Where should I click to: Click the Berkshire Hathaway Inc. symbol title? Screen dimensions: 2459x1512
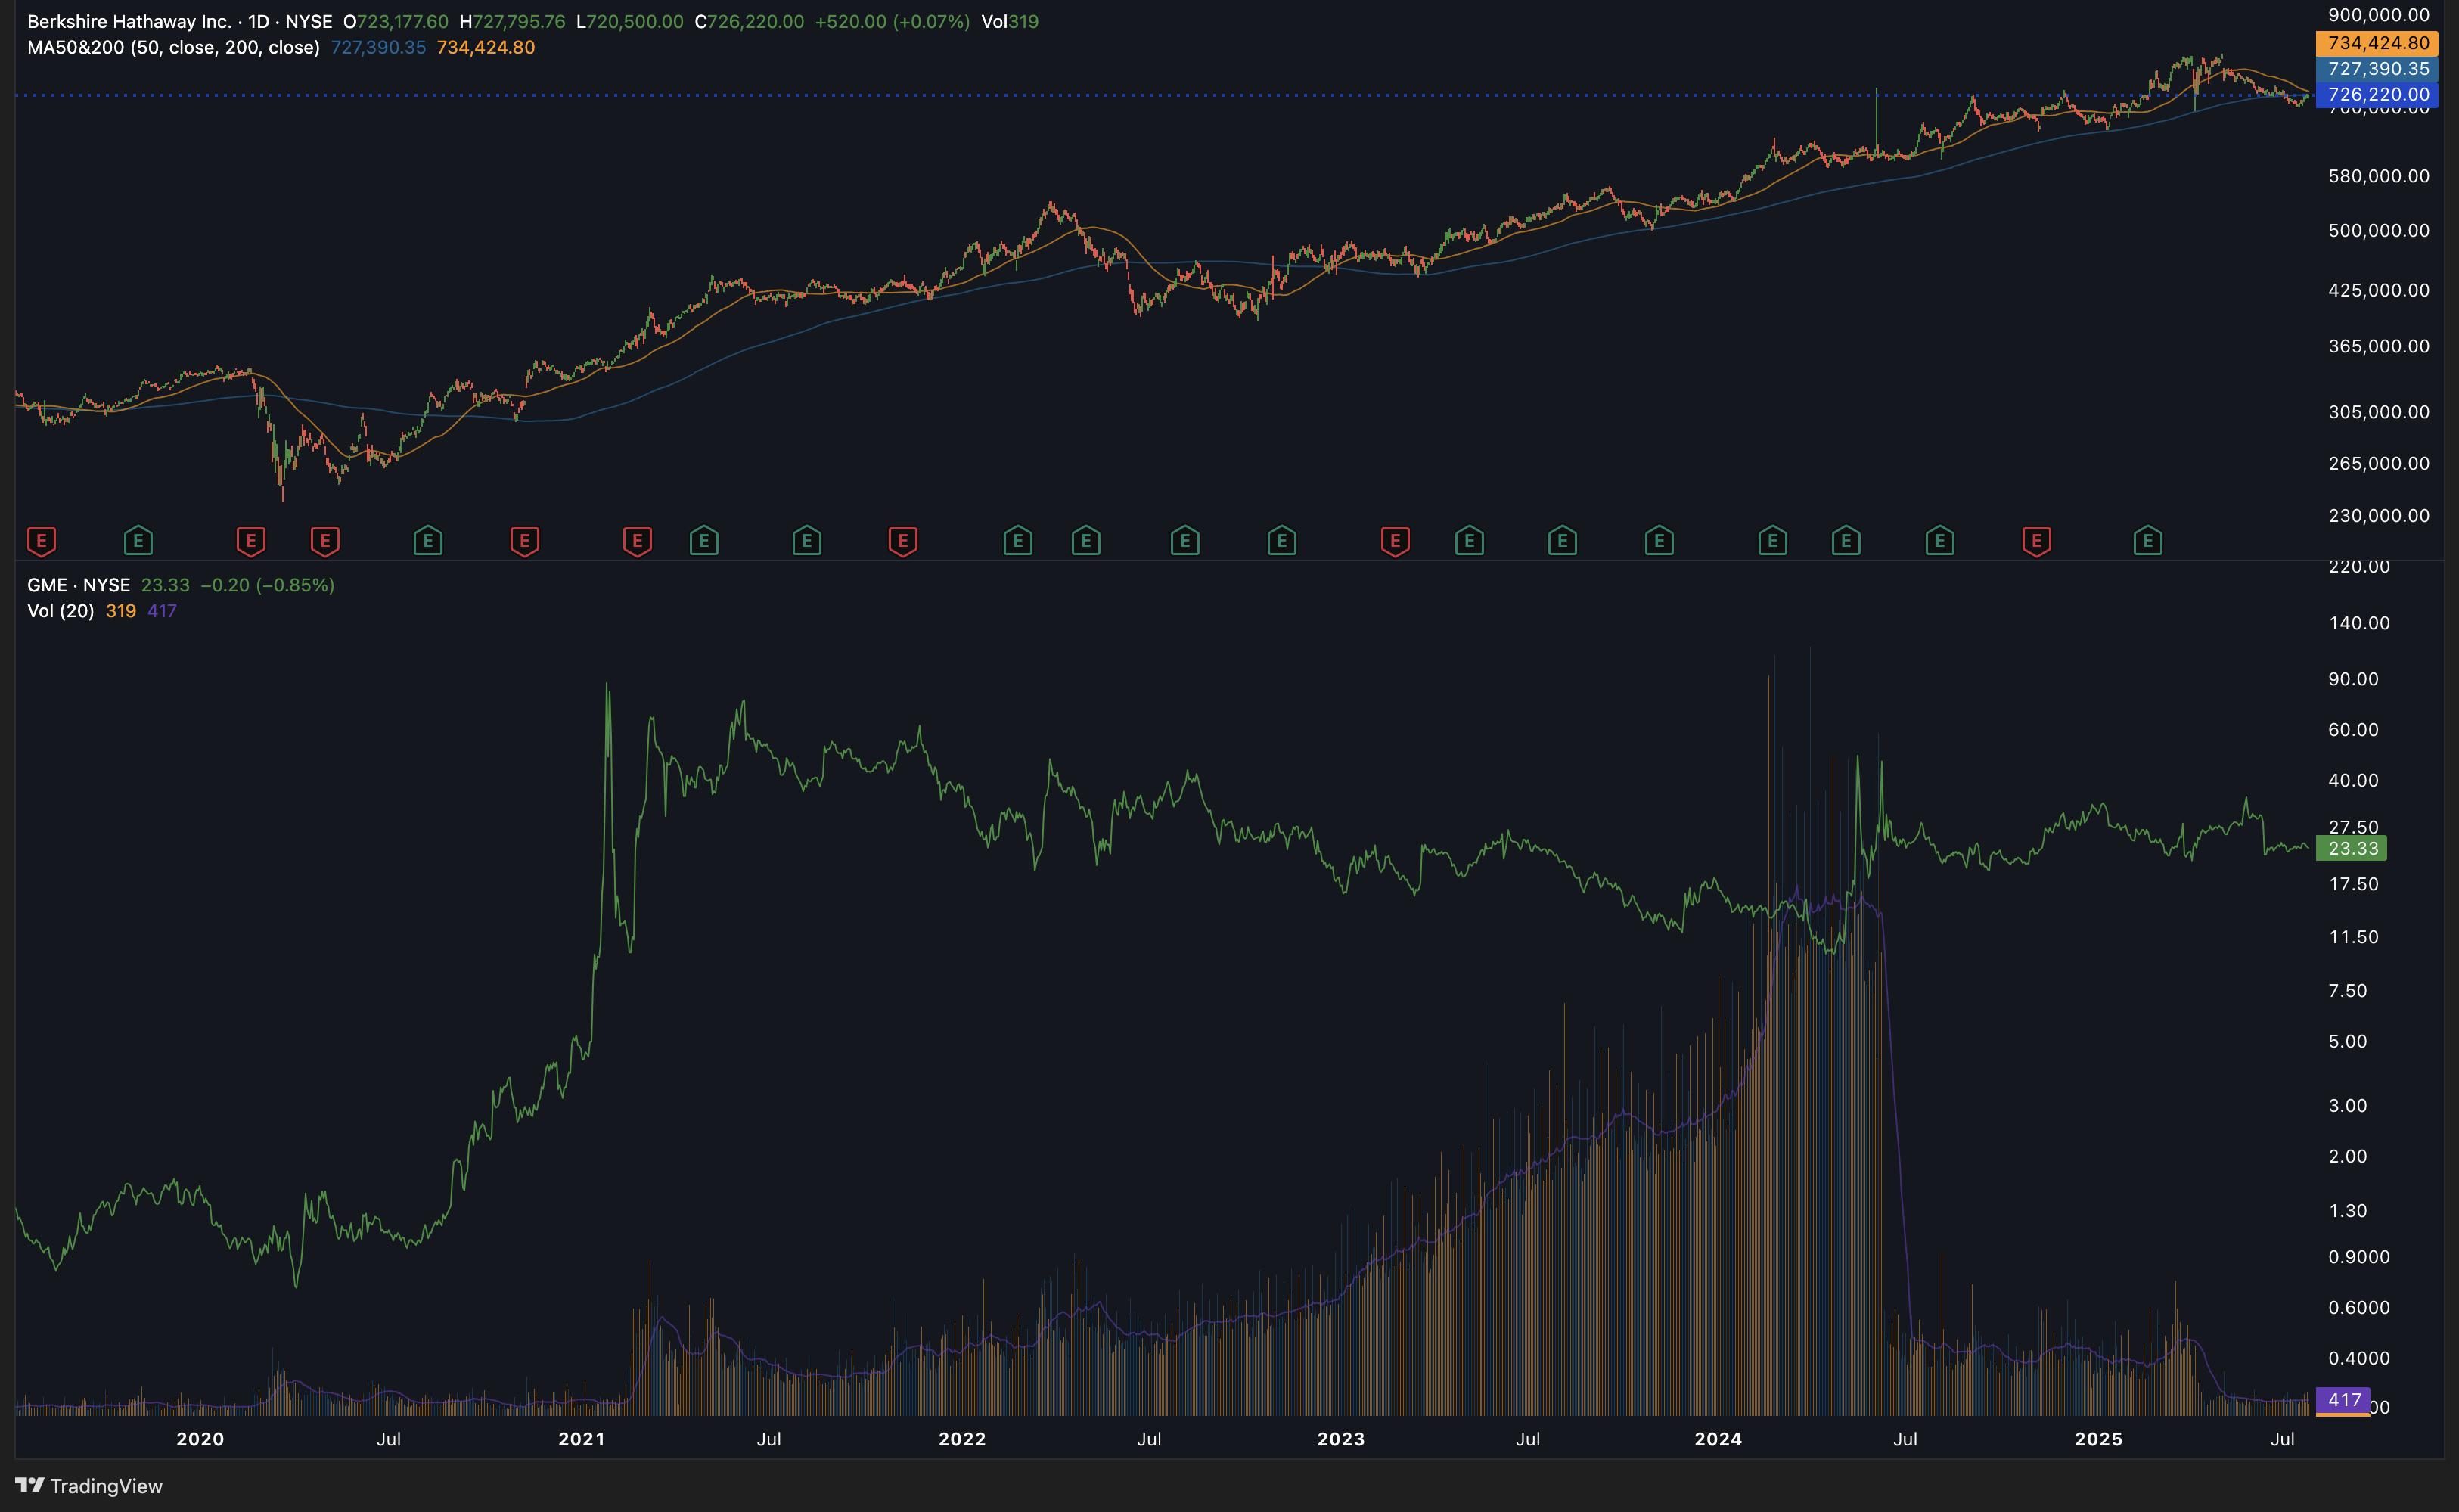129,21
